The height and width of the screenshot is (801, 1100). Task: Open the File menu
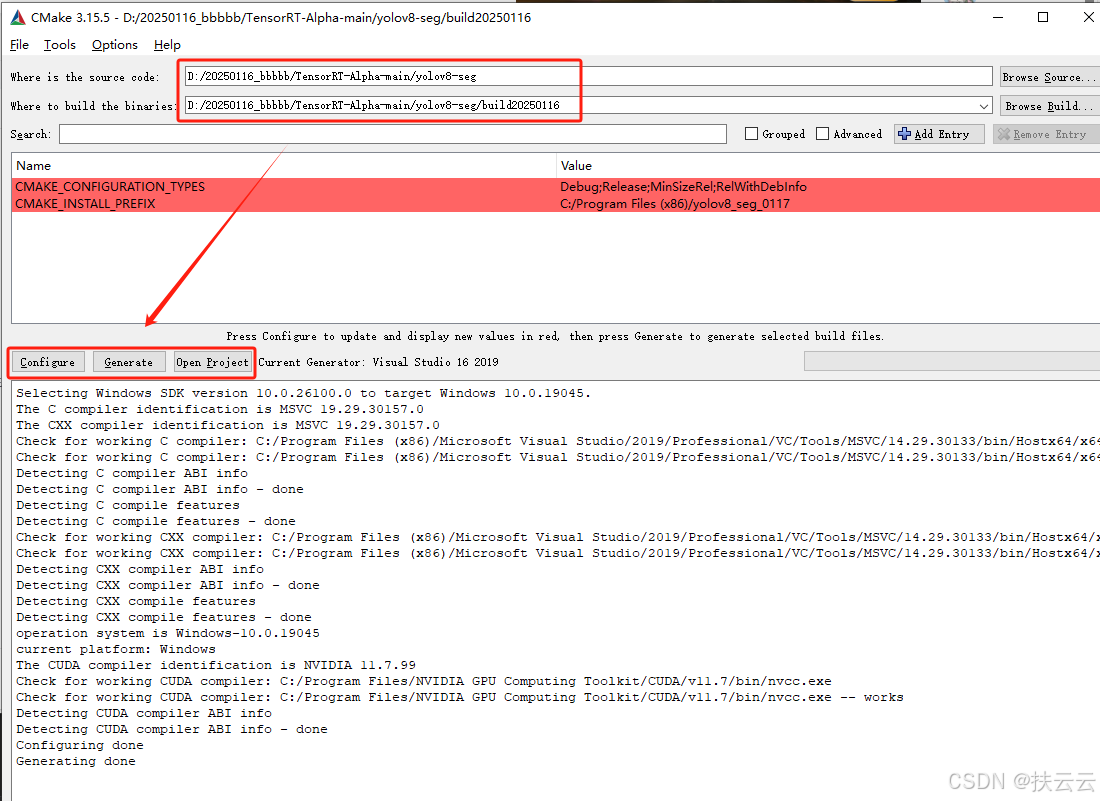20,45
